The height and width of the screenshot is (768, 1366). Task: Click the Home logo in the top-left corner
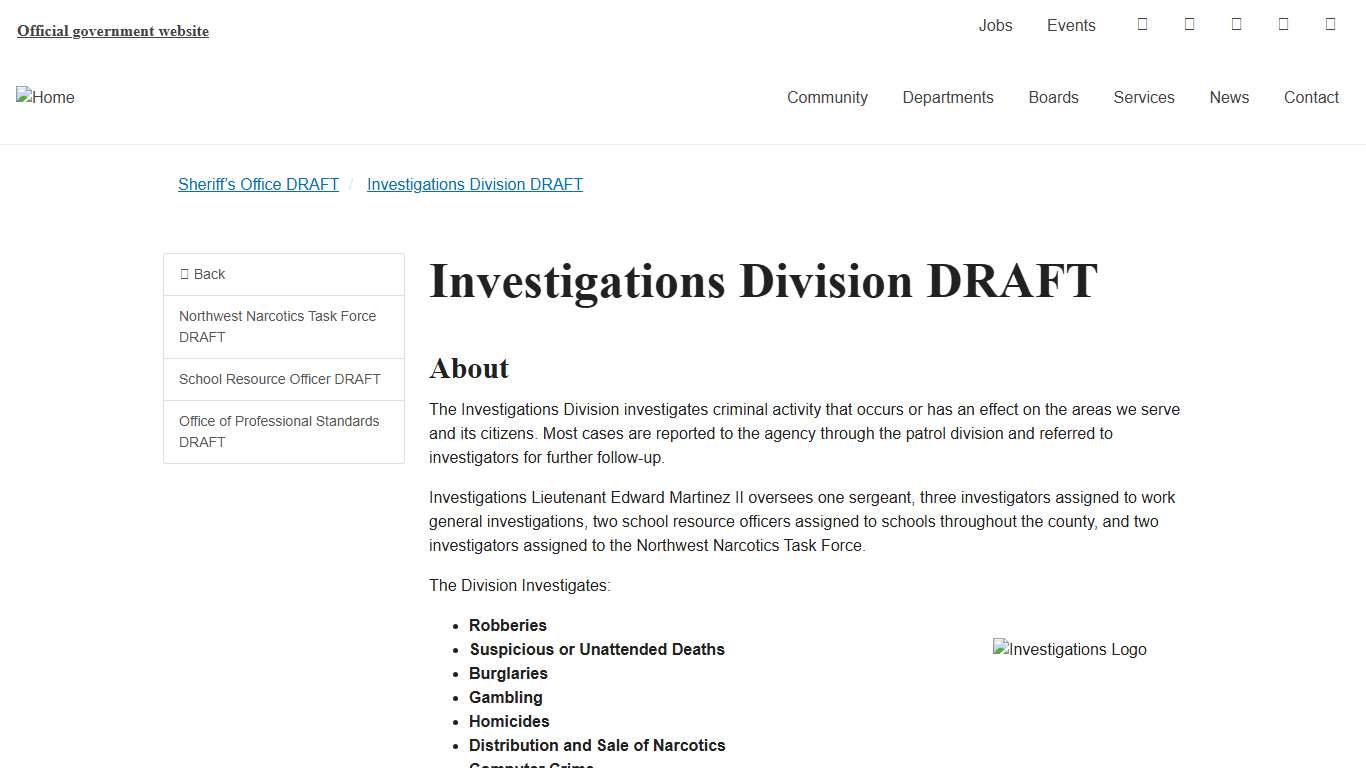[45, 97]
